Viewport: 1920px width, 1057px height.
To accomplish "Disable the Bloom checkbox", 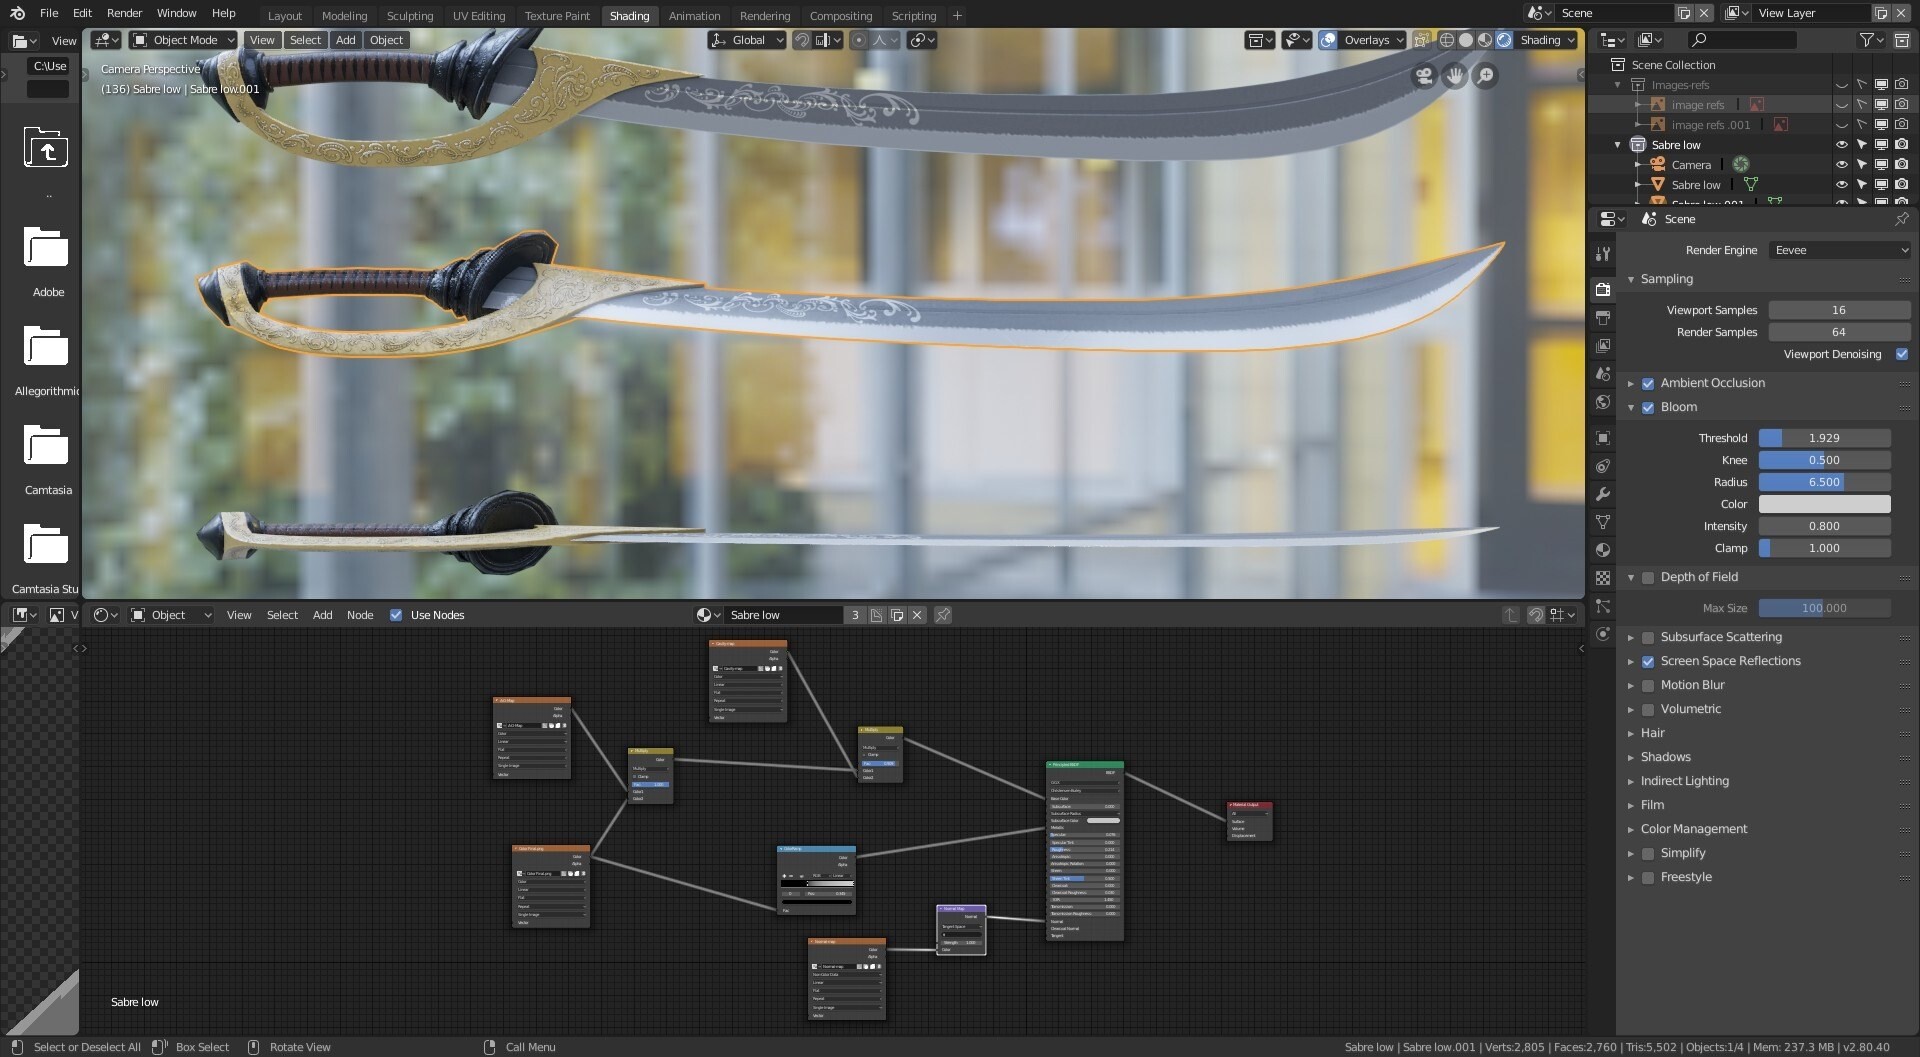I will [x=1648, y=408].
